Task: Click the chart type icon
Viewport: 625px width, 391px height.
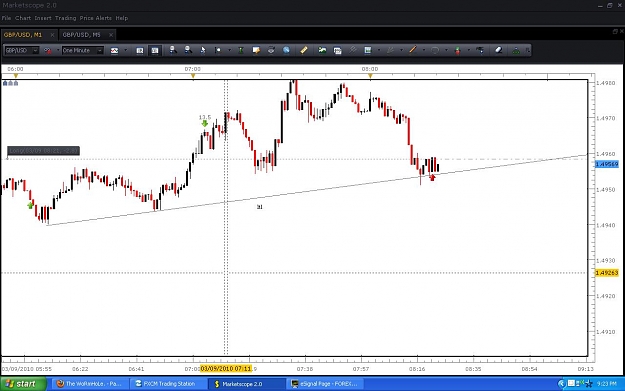Action: tap(114, 50)
